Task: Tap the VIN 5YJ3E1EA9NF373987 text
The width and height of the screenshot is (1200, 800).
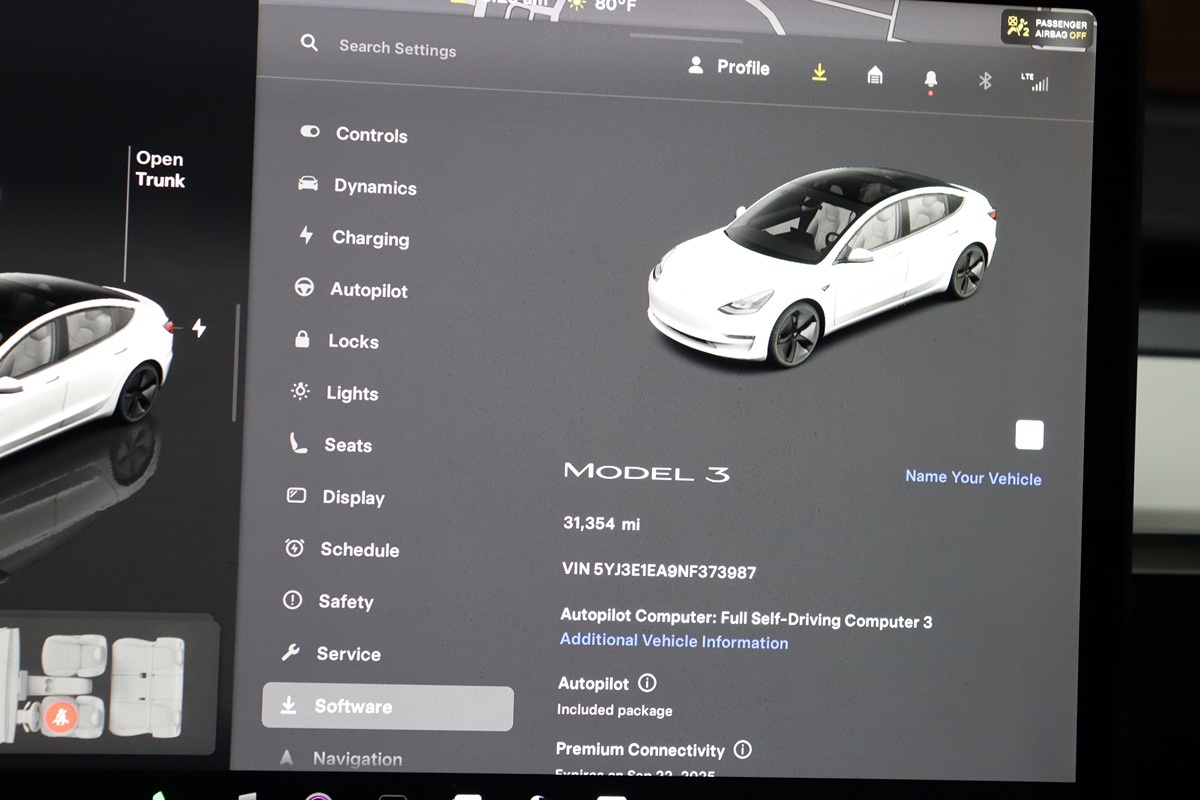Action: pyautogui.click(x=659, y=571)
